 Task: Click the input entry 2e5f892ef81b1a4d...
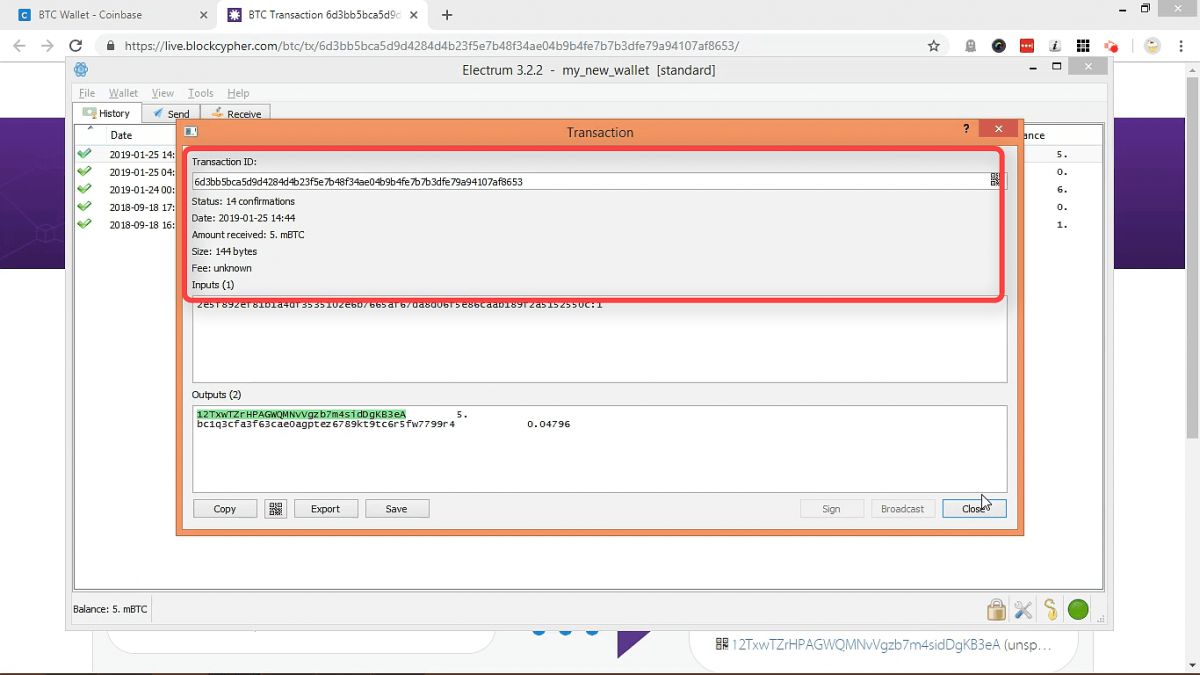(399, 304)
